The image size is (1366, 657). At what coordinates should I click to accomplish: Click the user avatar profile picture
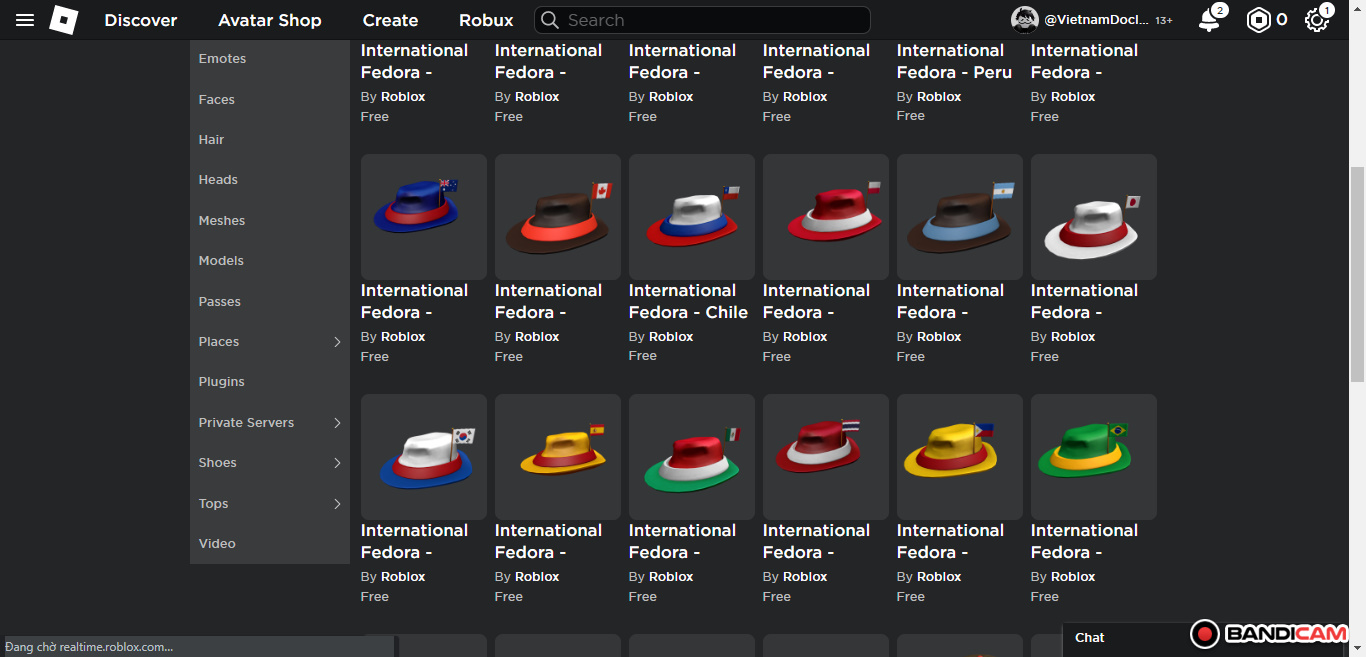tap(1024, 20)
